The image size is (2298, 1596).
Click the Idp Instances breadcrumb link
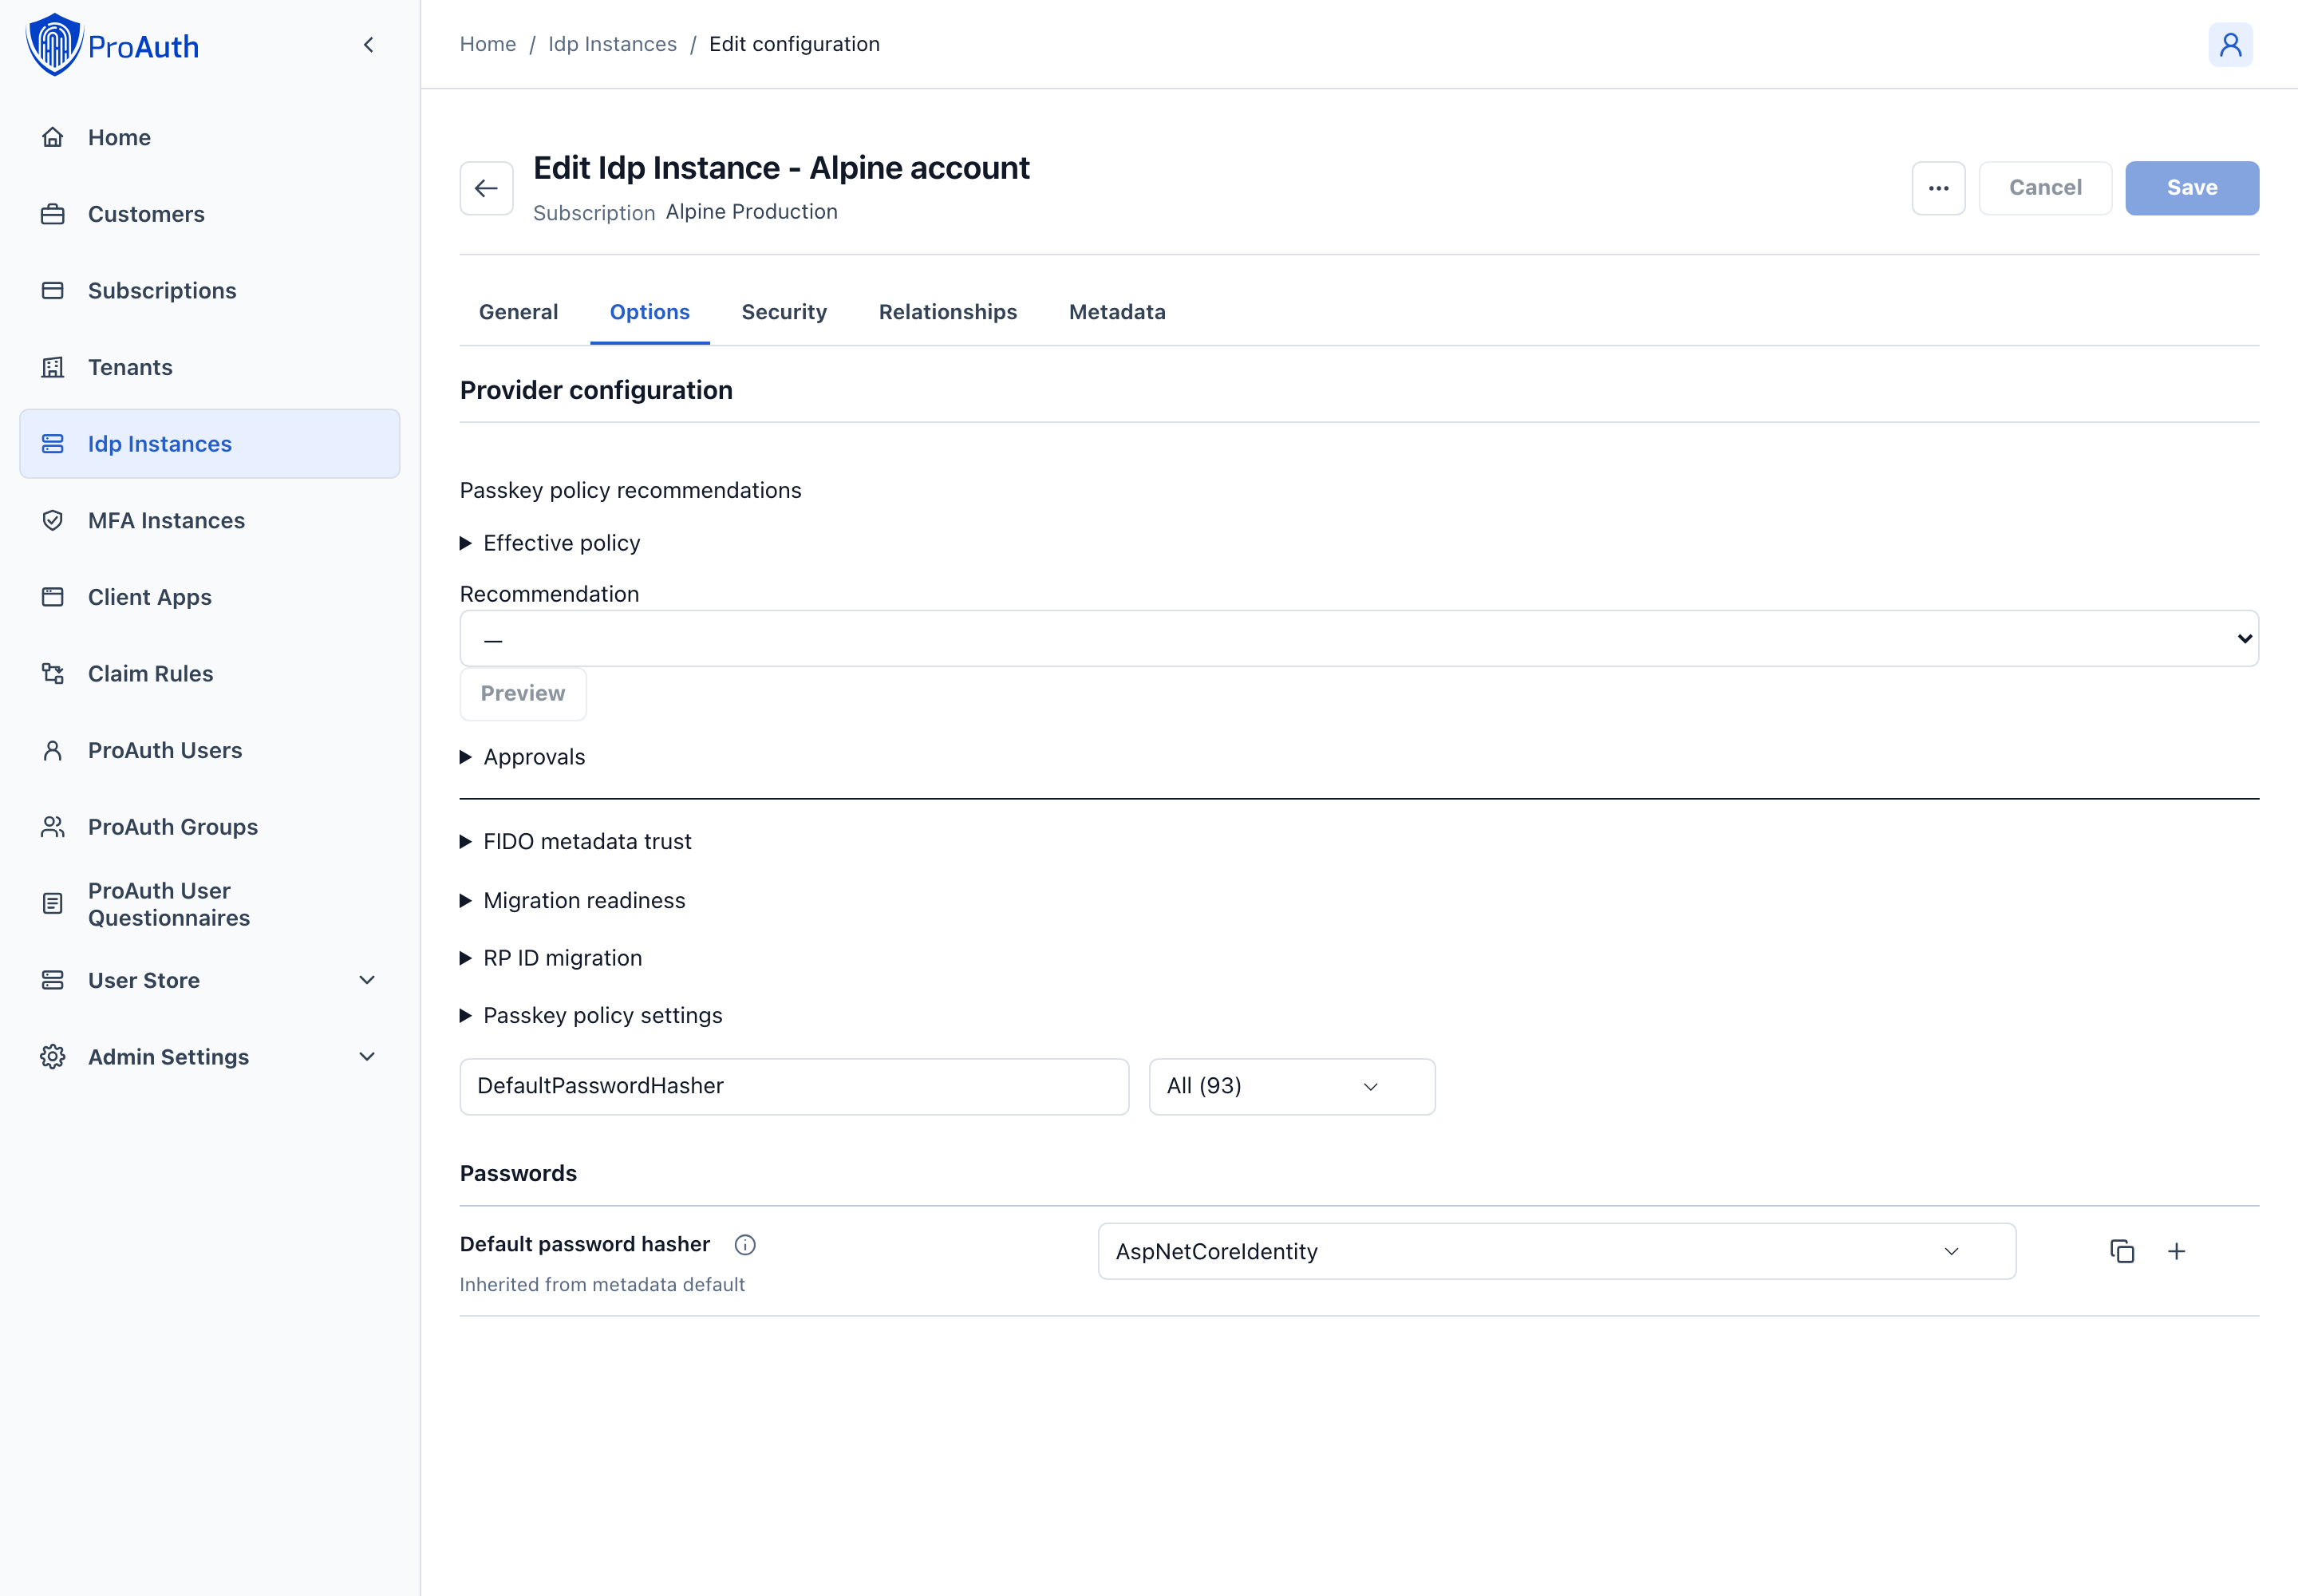(x=612, y=44)
